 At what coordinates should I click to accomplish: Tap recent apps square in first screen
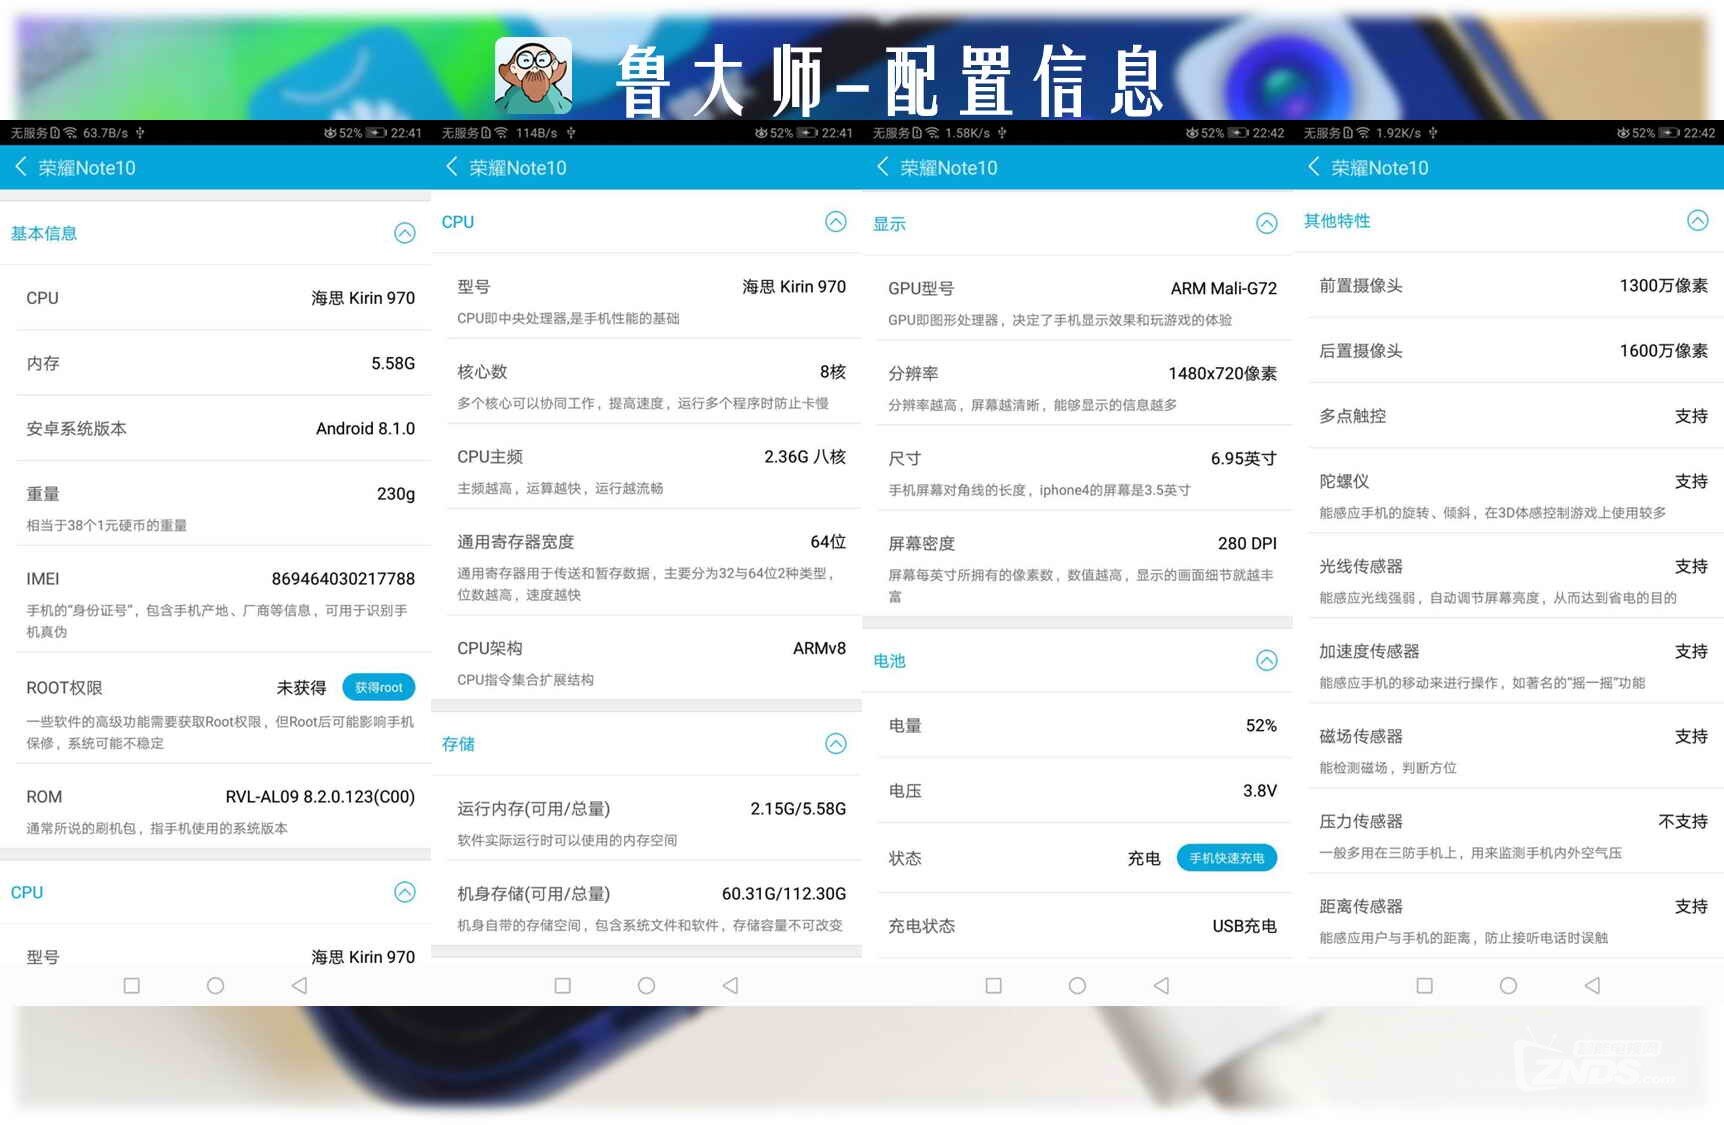tap(131, 985)
